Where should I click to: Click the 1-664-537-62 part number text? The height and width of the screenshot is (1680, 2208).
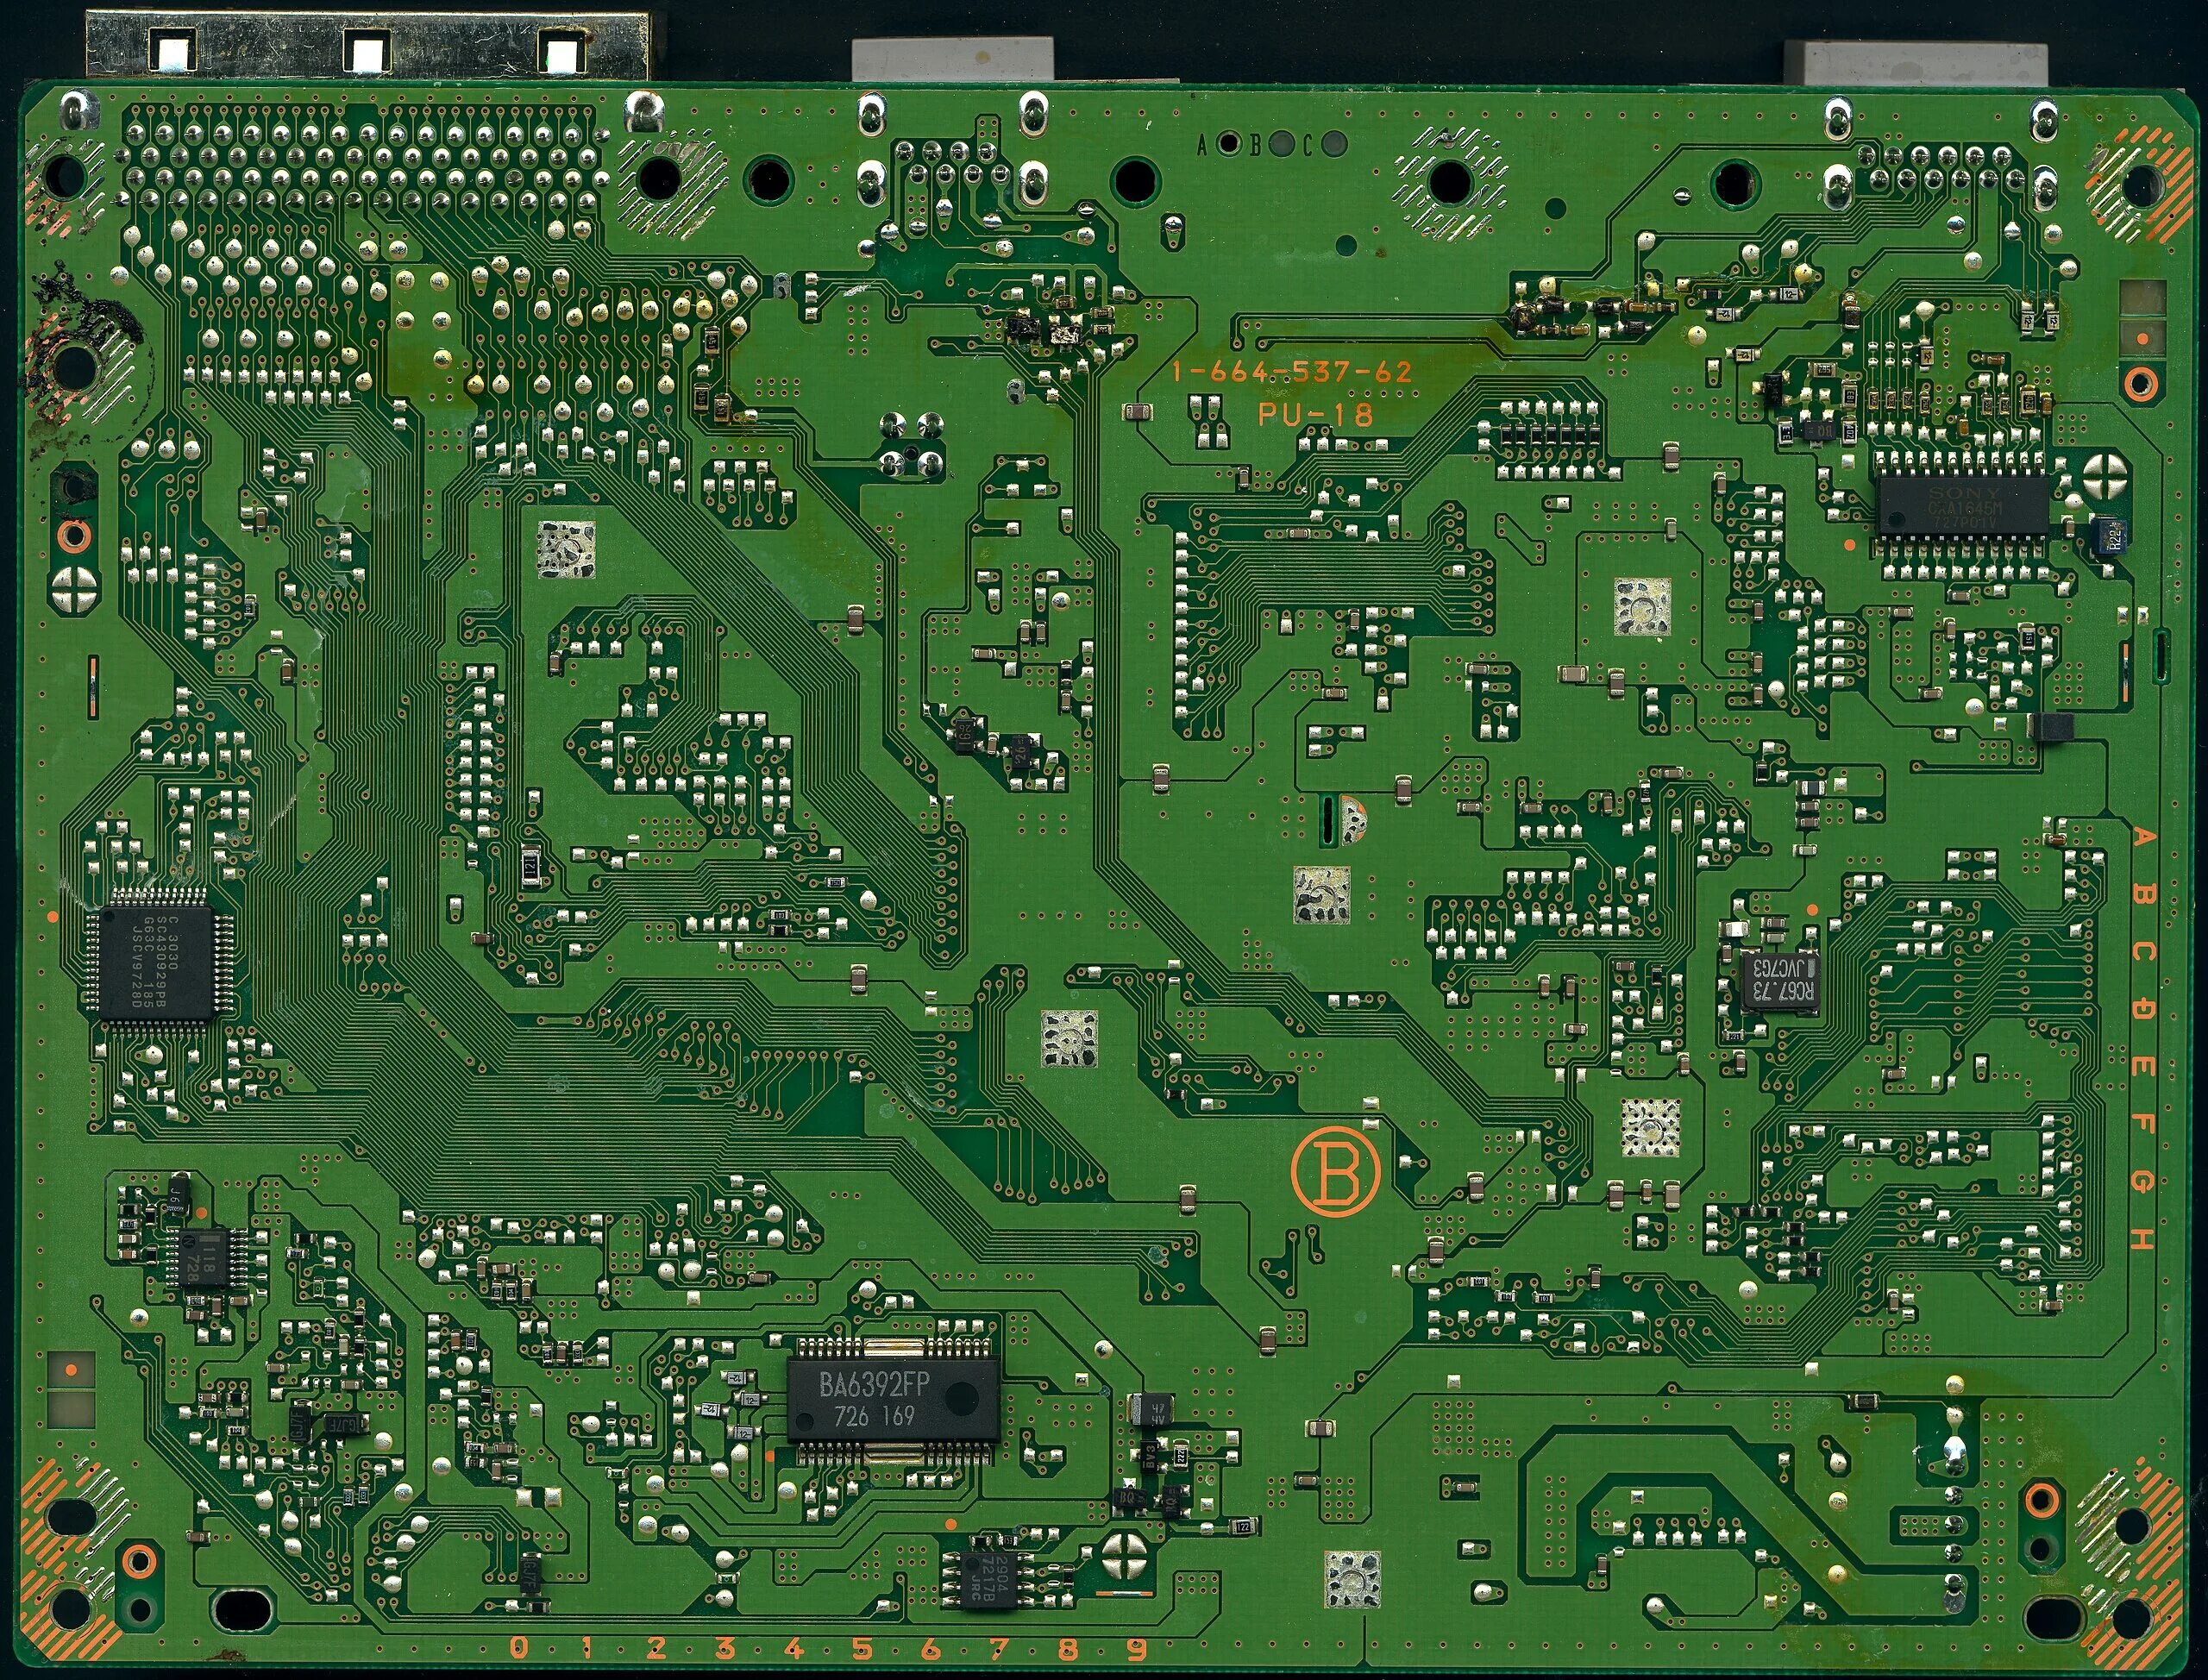point(1292,372)
